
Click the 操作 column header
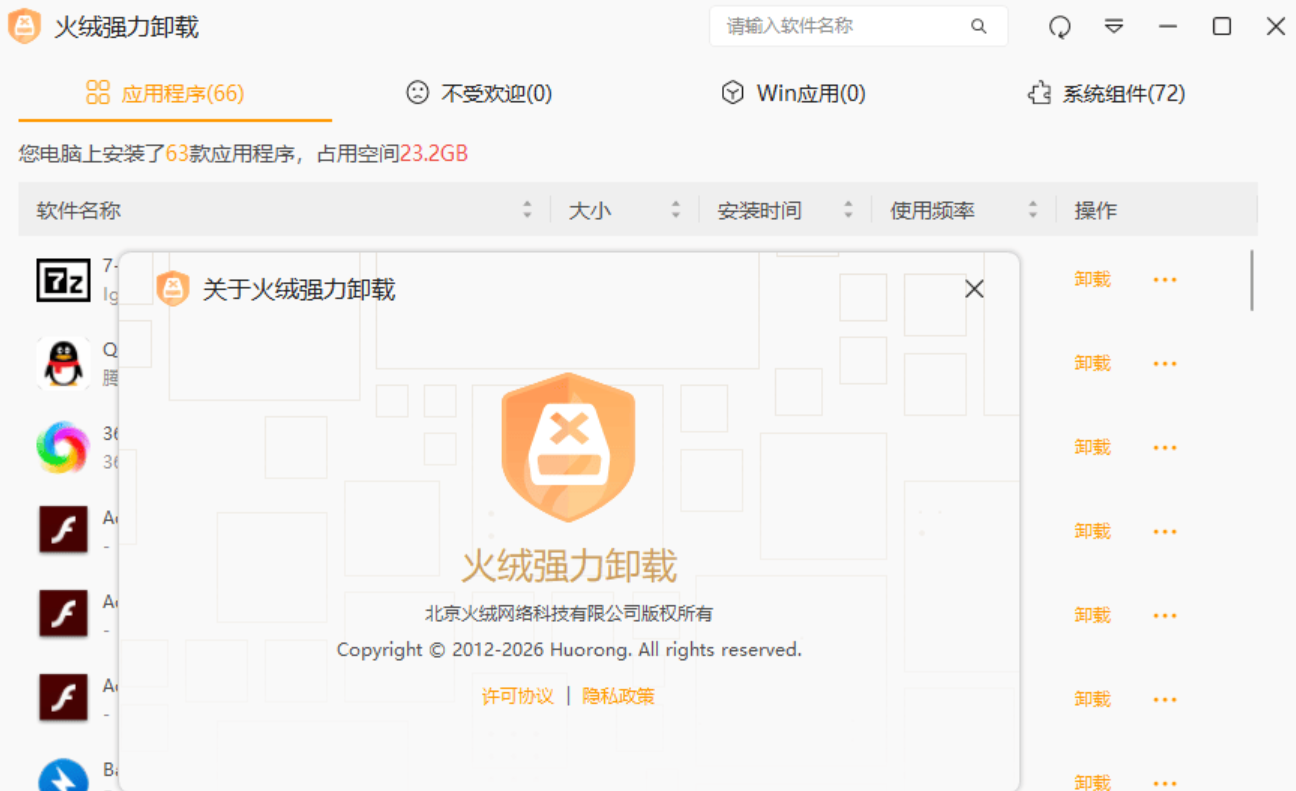(x=1096, y=211)
